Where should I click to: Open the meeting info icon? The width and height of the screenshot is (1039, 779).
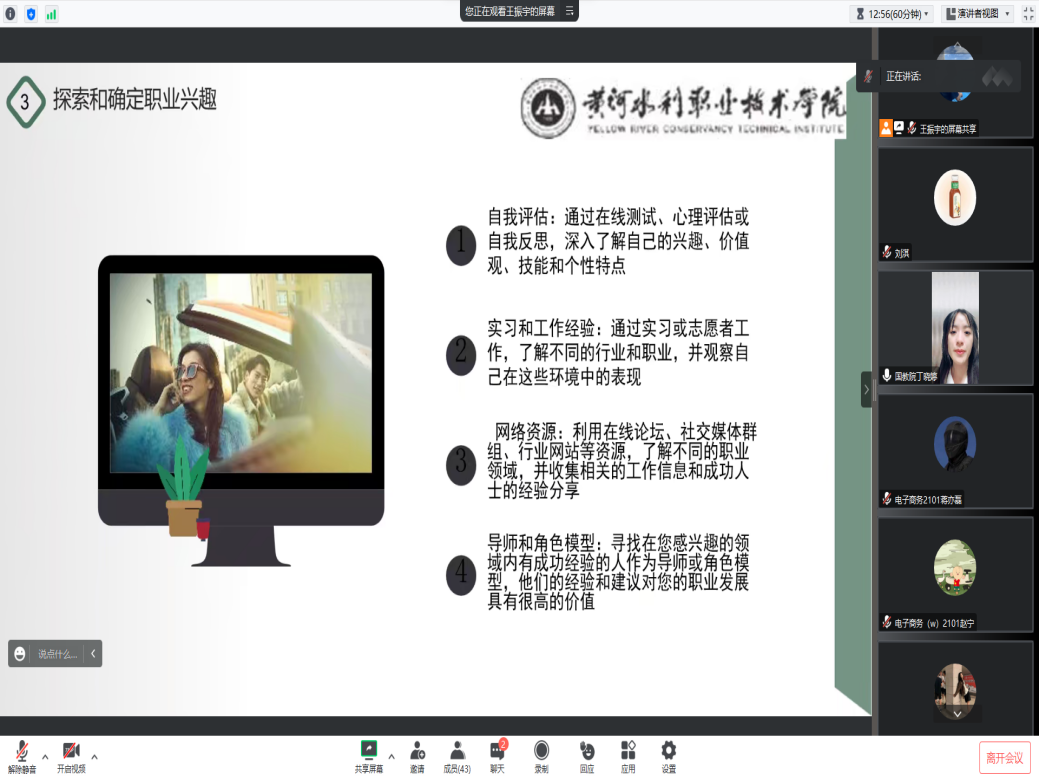click(10, 14)
